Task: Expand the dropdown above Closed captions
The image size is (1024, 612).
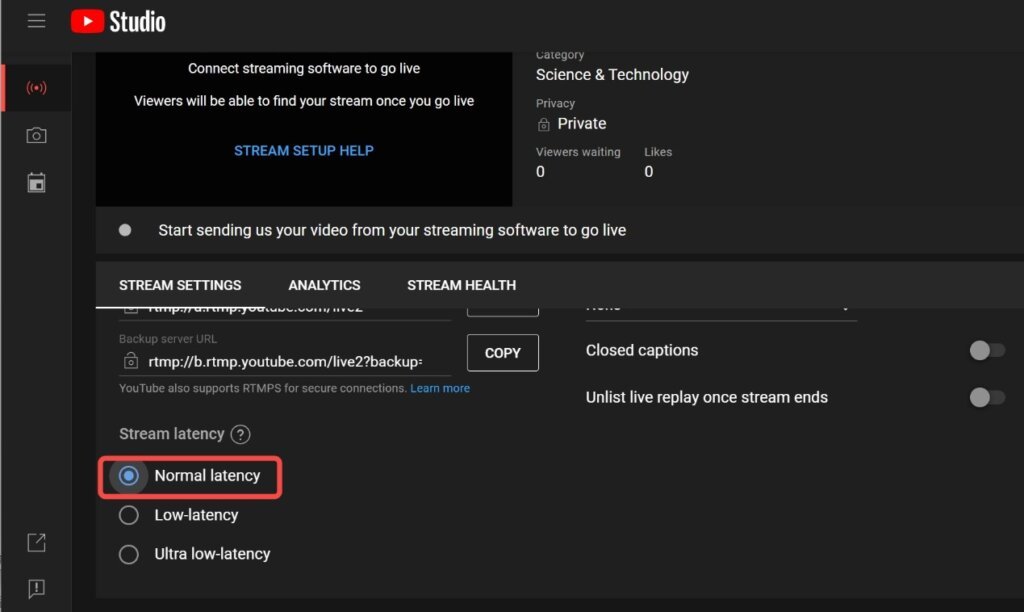Action: (720, 308)
